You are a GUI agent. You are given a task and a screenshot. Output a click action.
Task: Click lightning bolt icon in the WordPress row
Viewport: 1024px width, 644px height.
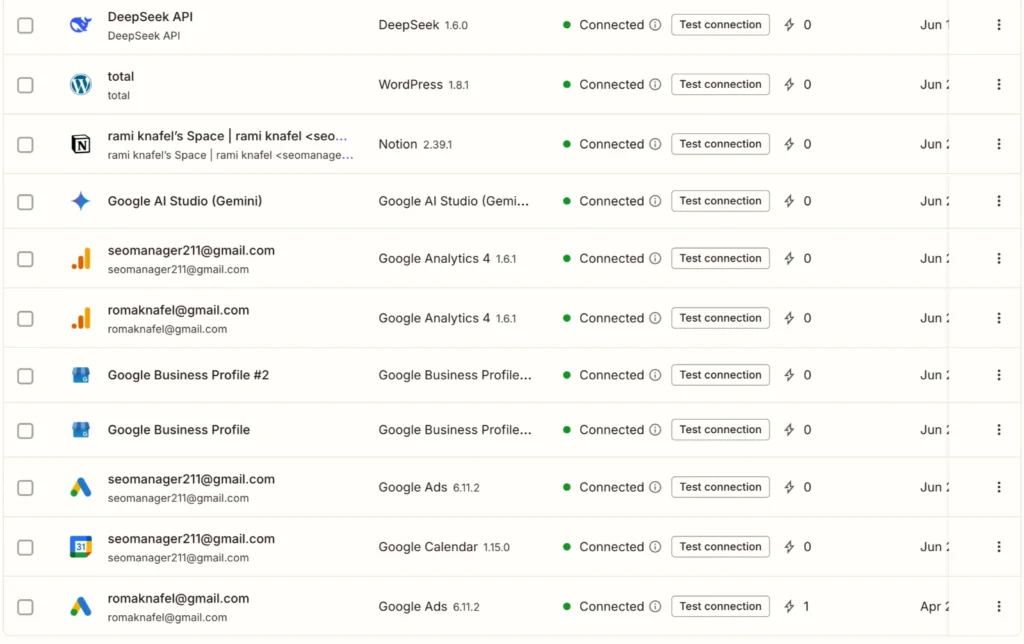(789, 84)
